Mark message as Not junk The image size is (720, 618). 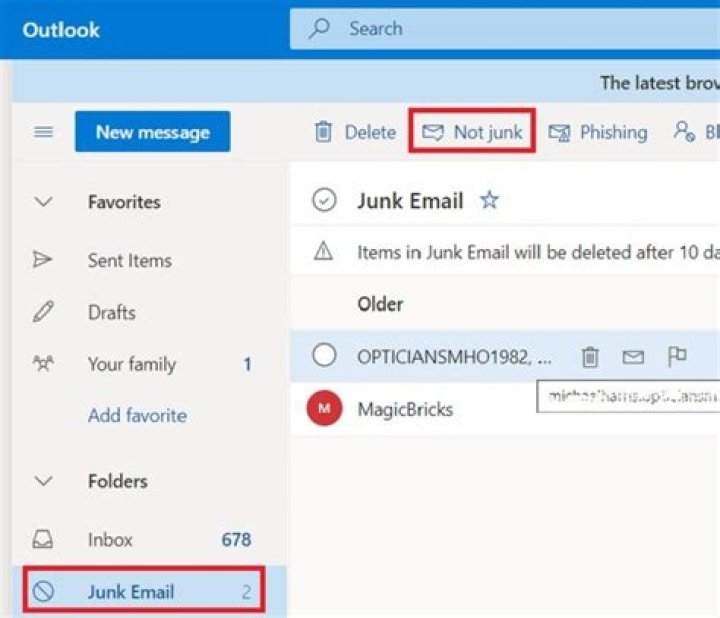[x=472, y=132]
